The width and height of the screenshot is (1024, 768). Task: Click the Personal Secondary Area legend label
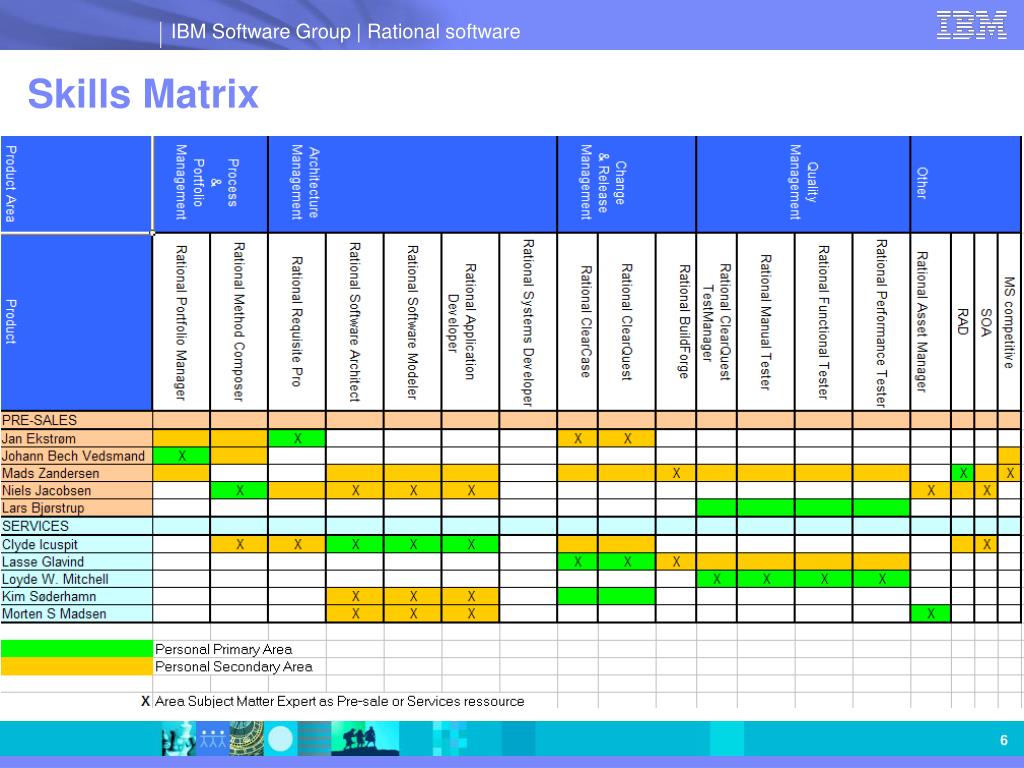(233, 667)
